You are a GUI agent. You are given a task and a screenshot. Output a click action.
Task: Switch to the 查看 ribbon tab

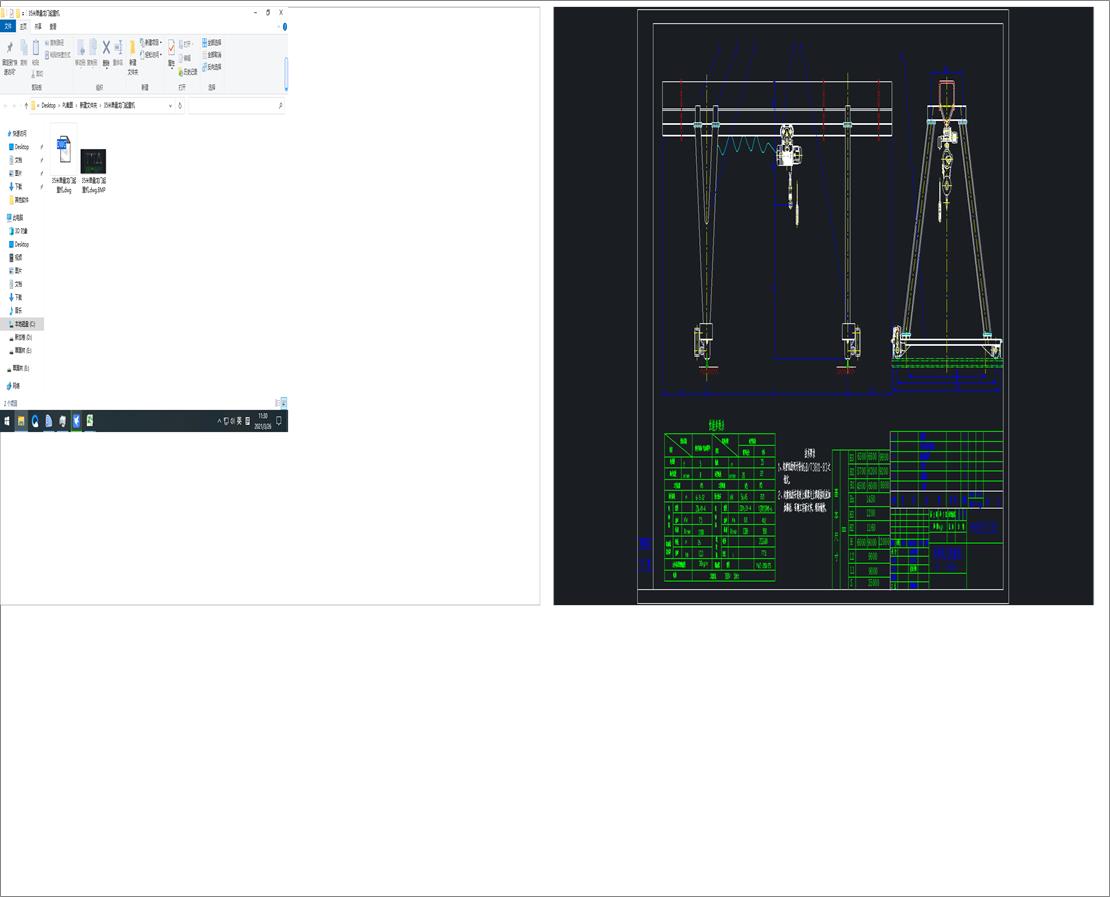tap(51, 26)
